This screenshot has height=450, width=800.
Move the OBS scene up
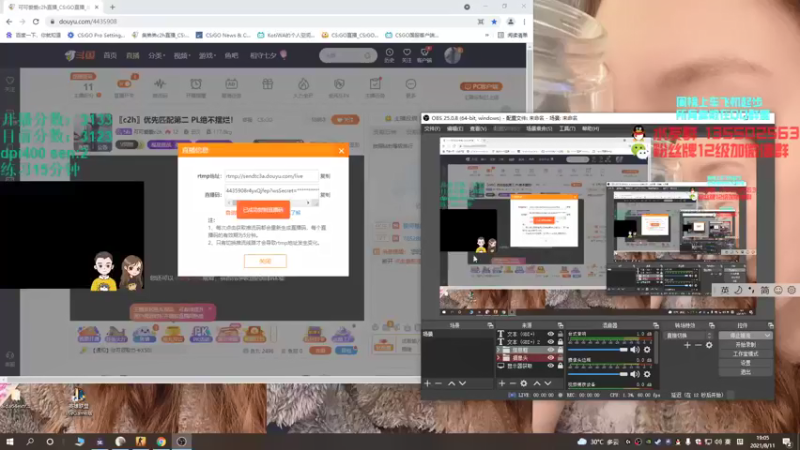pos(452,383)
